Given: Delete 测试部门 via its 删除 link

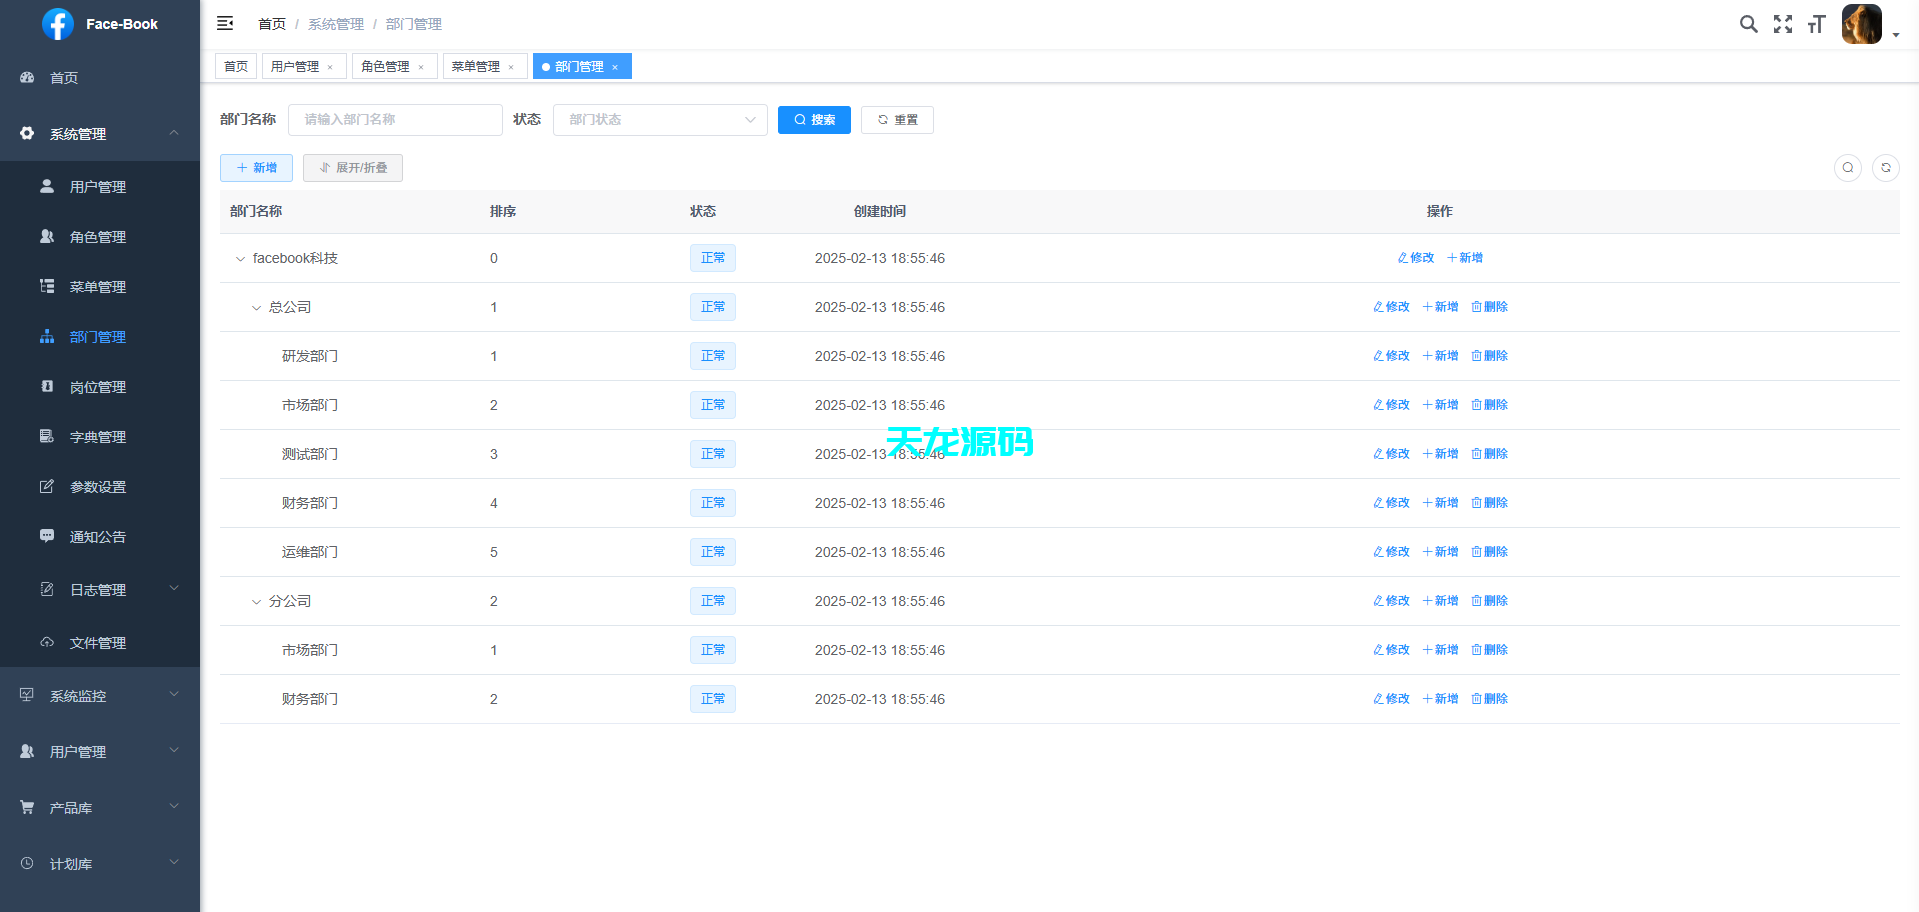Looking at the screenshot, I should (1489, 453).
